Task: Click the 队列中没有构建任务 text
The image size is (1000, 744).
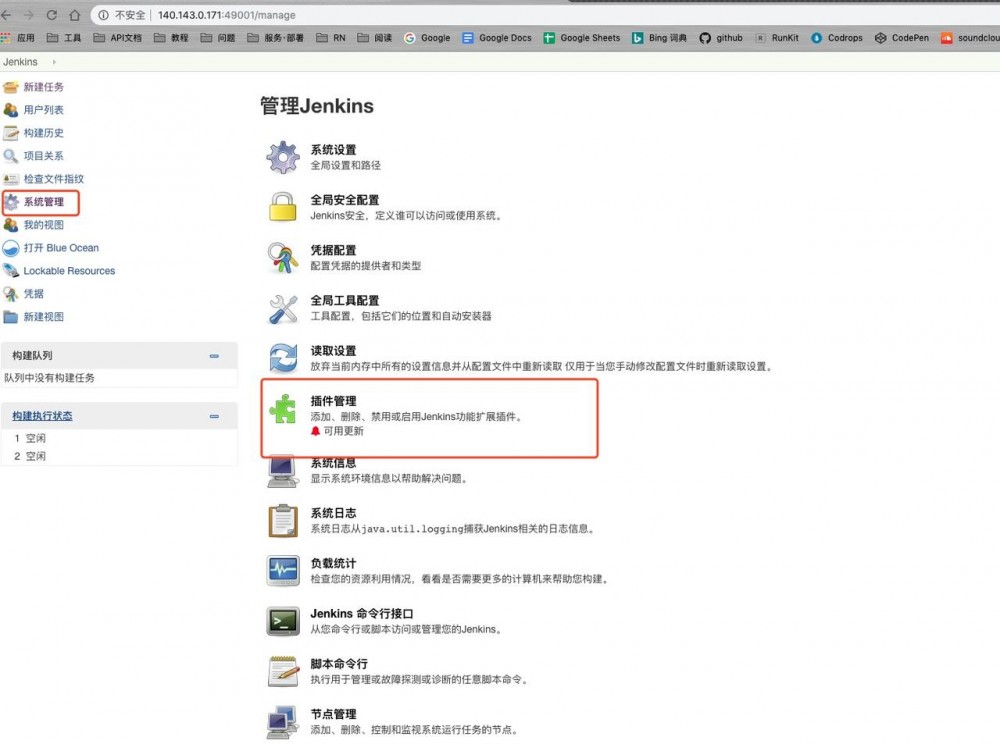Action: click(50, 377)
